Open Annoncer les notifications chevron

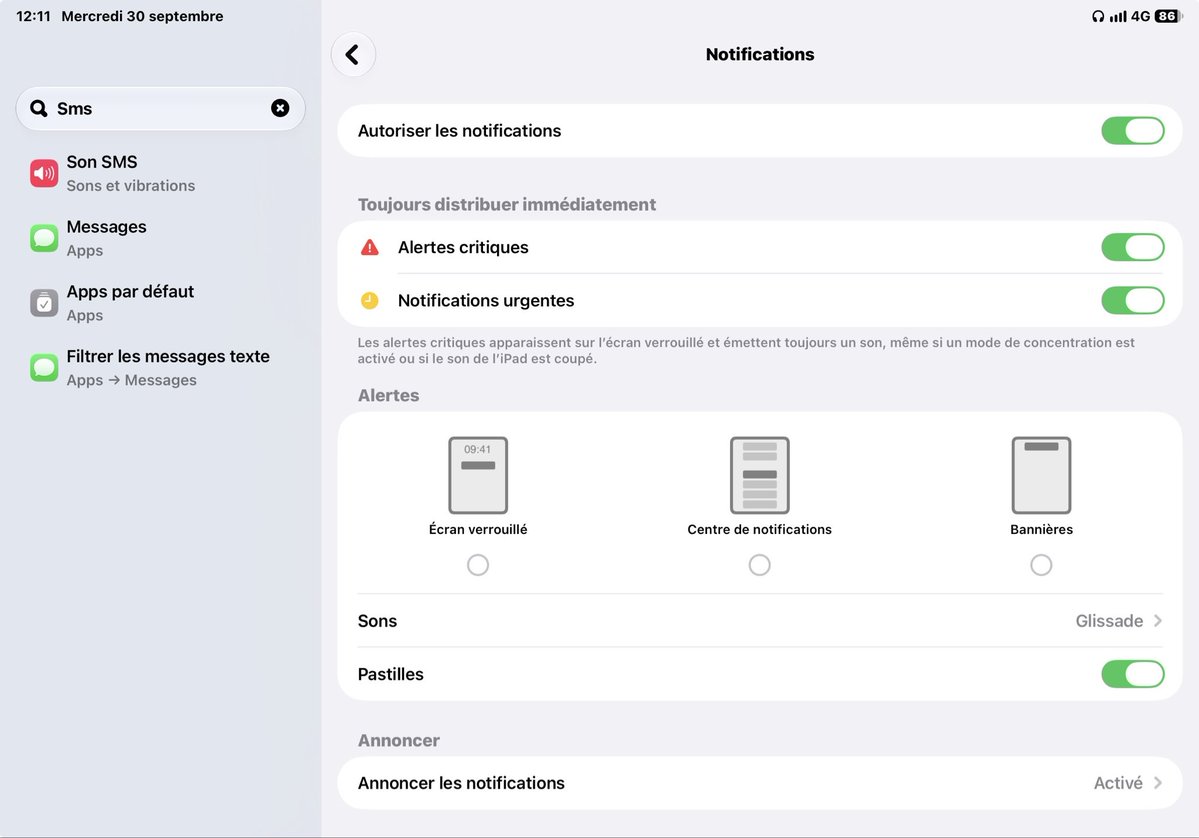(1158, 783)
